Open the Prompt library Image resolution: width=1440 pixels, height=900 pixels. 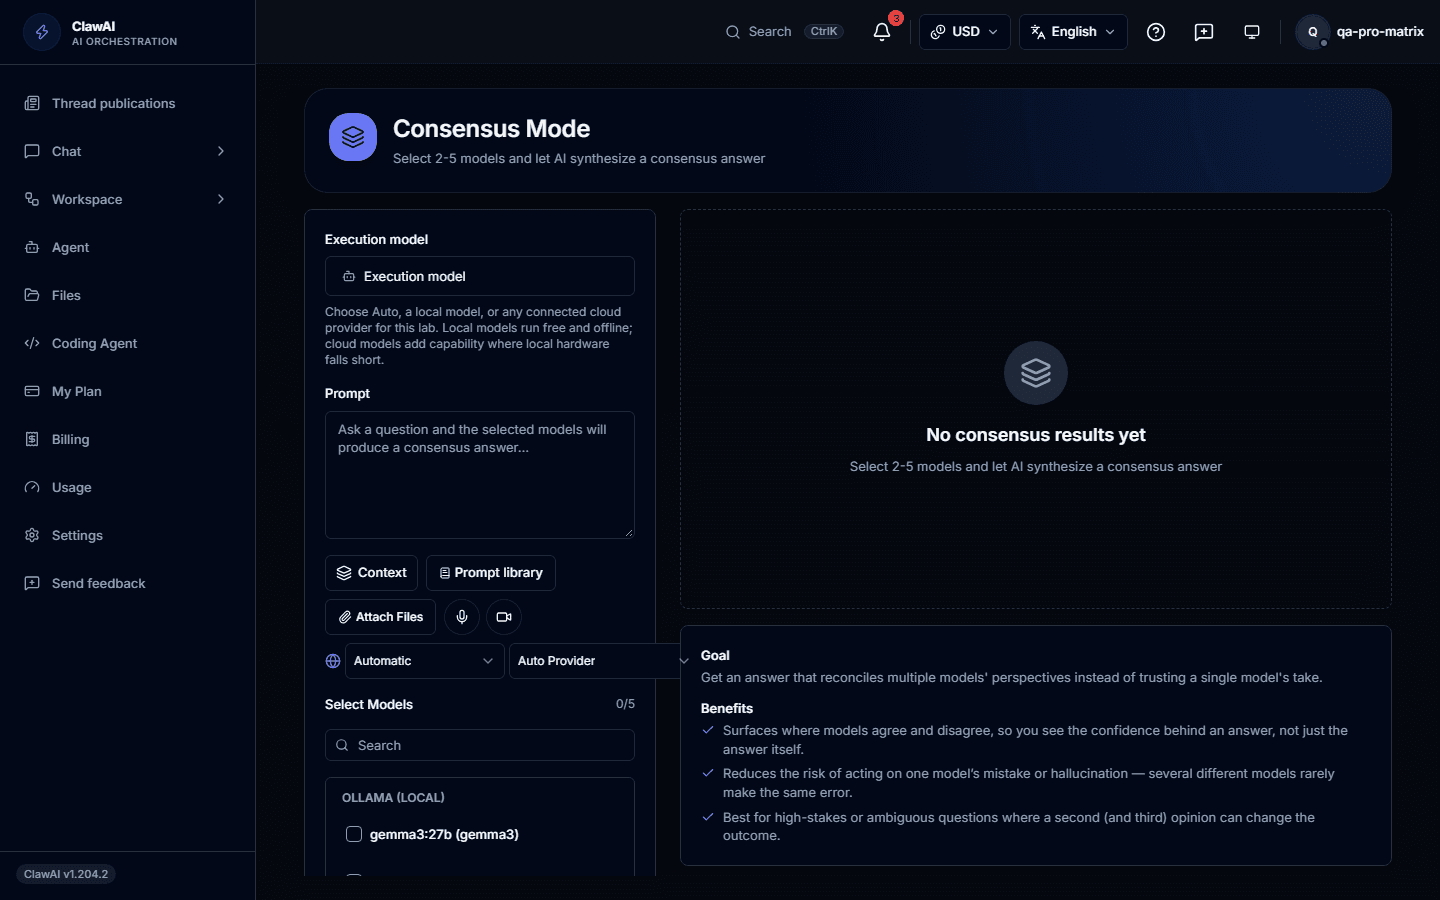click(491, 573)
